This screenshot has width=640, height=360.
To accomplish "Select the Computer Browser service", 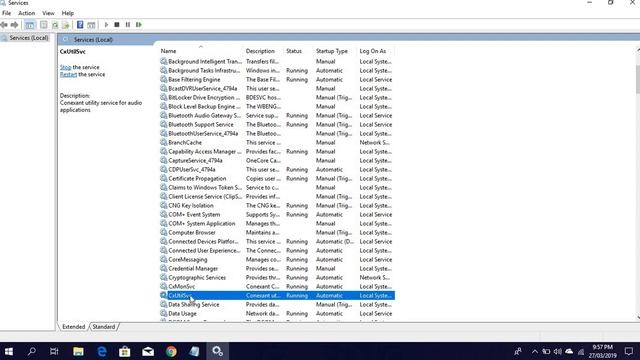I will (276, 232).
